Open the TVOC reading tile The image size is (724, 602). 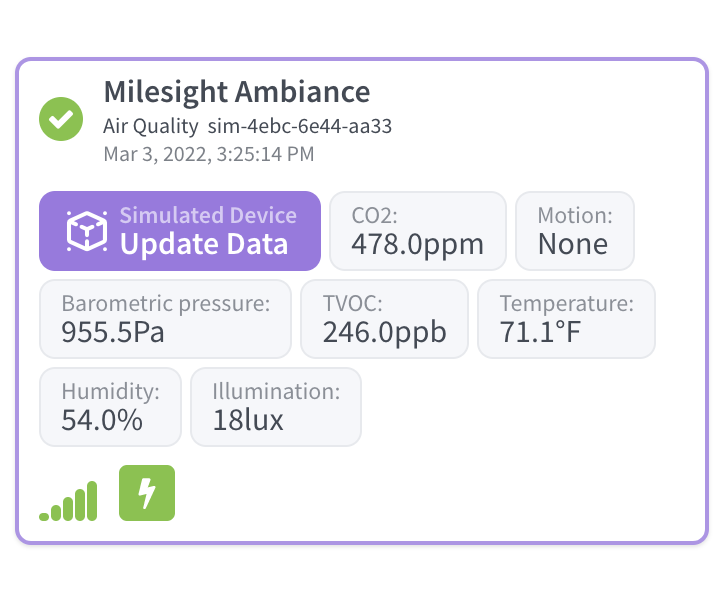click(x=385, y=319)
